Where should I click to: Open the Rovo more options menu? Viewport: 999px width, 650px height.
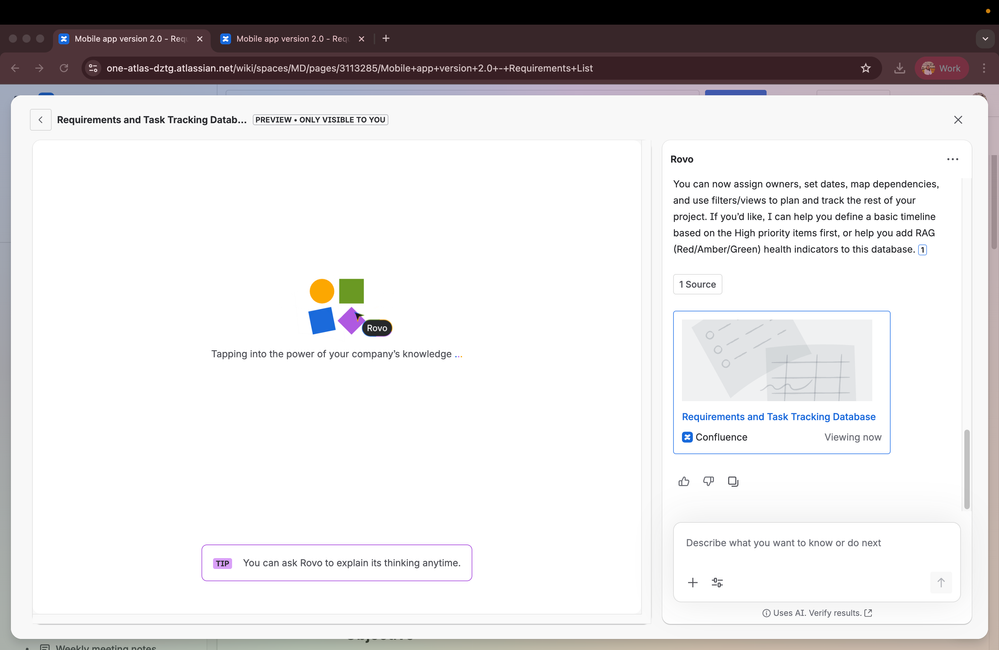952,159
